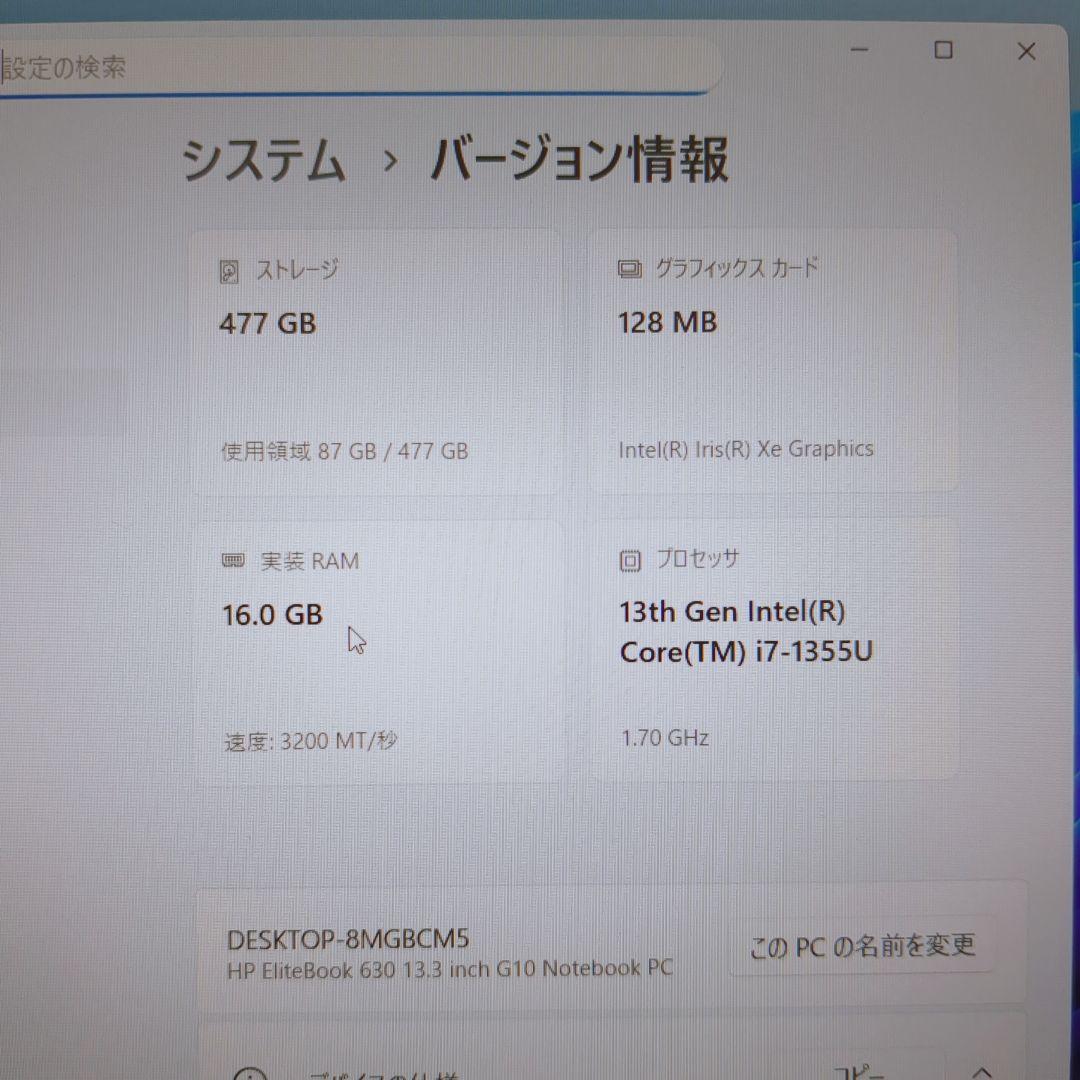Viewport: 1080px width, 1080px height.
Task: Click the processor icon next to プロセッサ
Action: click(x=630, y=560)
